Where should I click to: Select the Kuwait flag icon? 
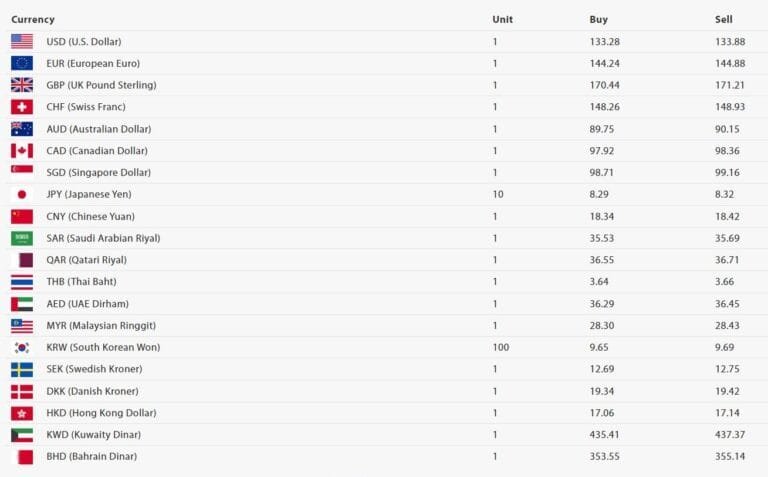pyautogui.click(x=22, y=435)
